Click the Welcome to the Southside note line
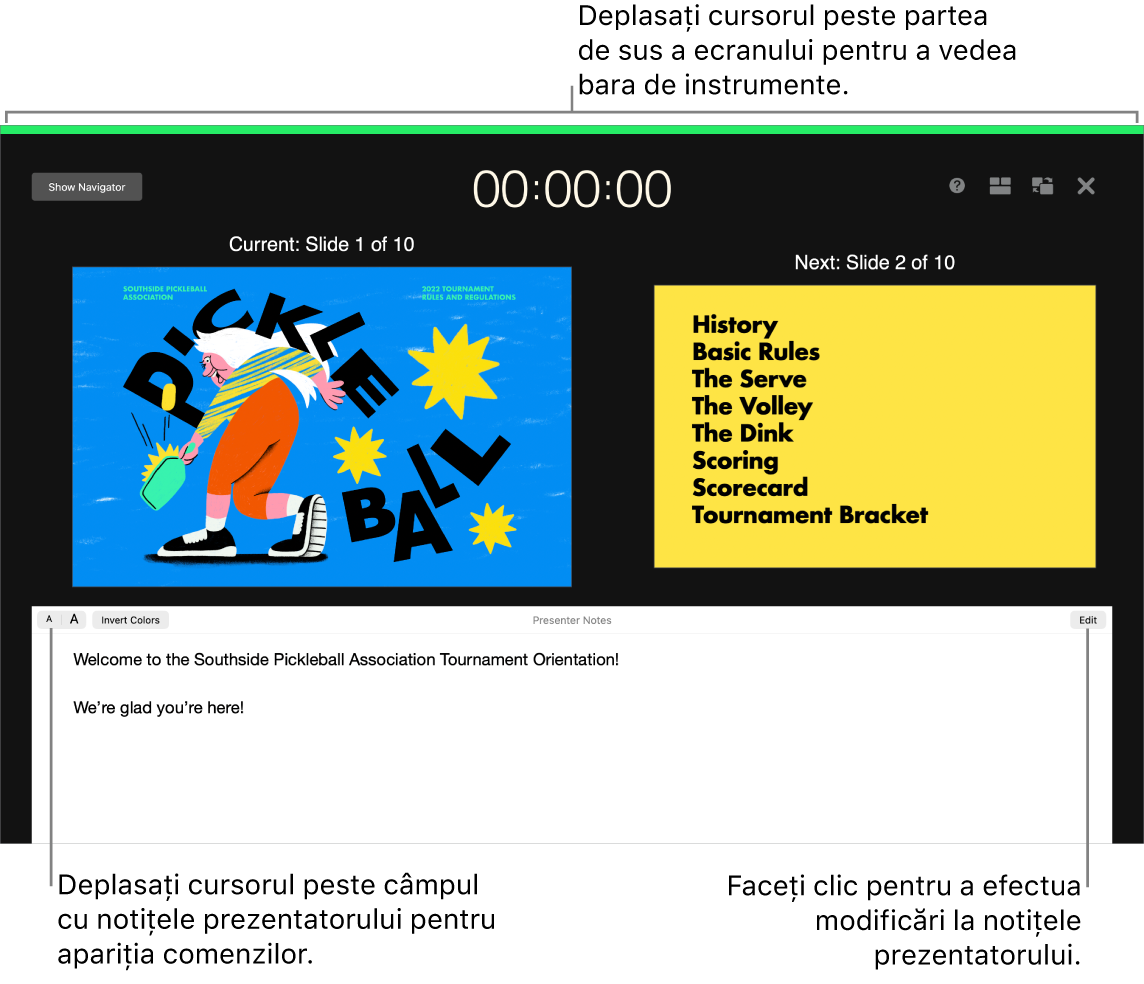Viewport: 1144px width, 984px height. 346,659
